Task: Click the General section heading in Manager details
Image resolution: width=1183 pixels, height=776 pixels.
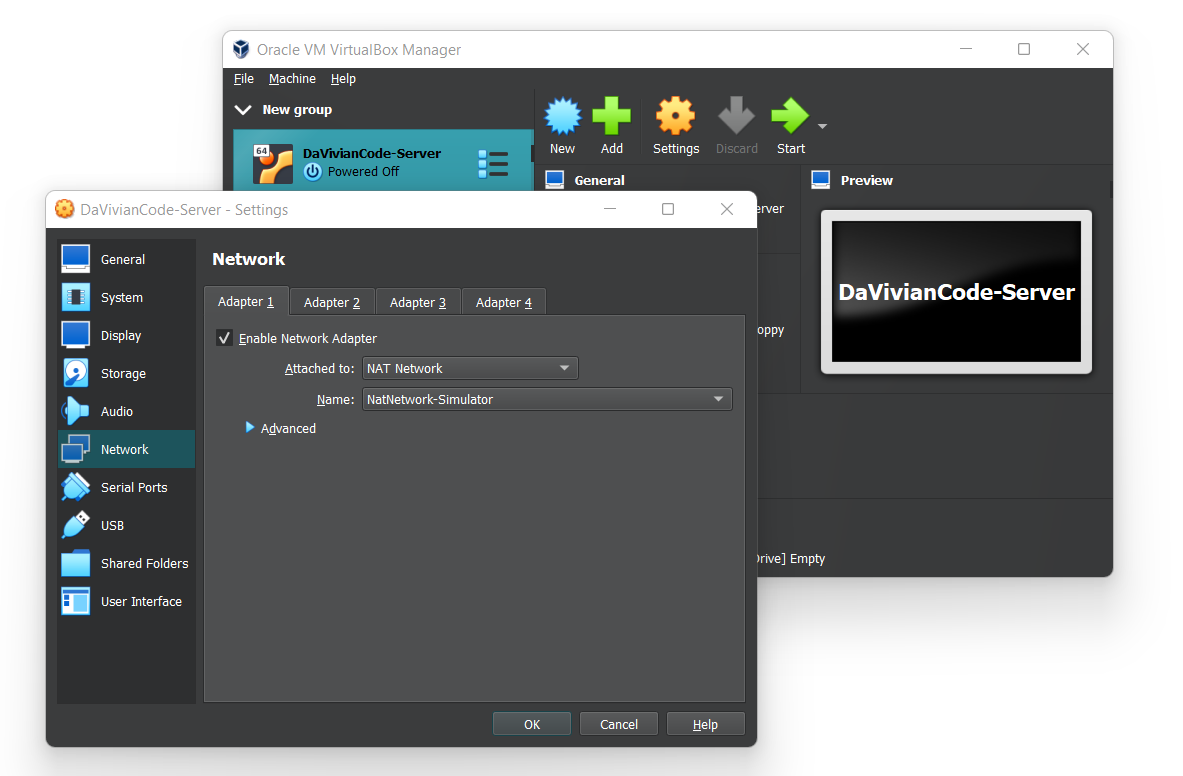Action: [x=600, y=180]
